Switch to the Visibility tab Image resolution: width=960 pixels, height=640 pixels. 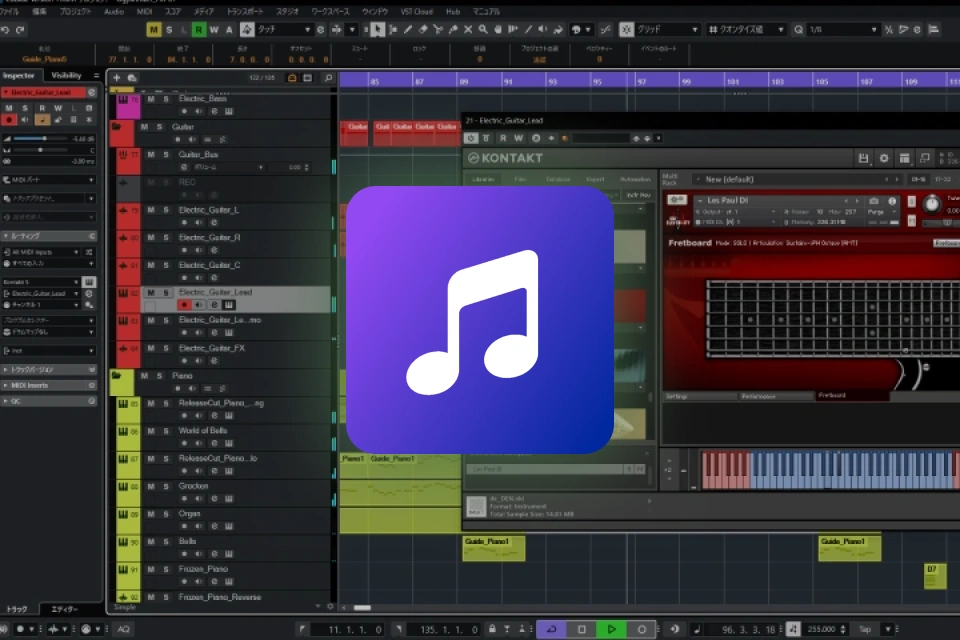[x=66, y=75]
